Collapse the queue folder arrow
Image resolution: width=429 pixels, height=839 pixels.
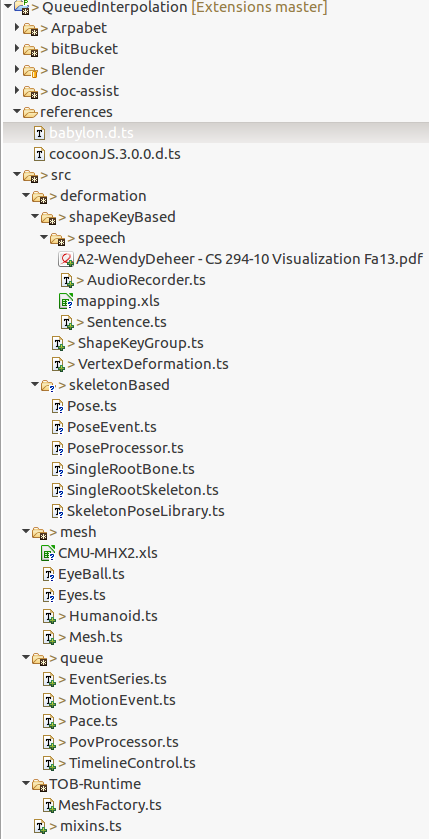pyautogui.click(x=26, y=657)
